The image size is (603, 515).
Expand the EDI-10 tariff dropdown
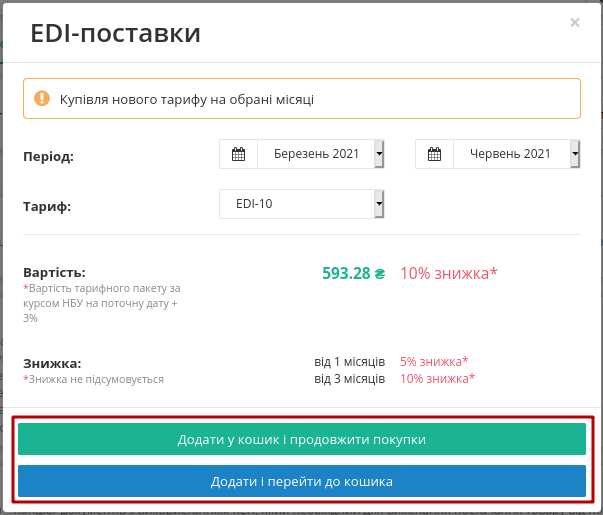(x=302, y=204)
